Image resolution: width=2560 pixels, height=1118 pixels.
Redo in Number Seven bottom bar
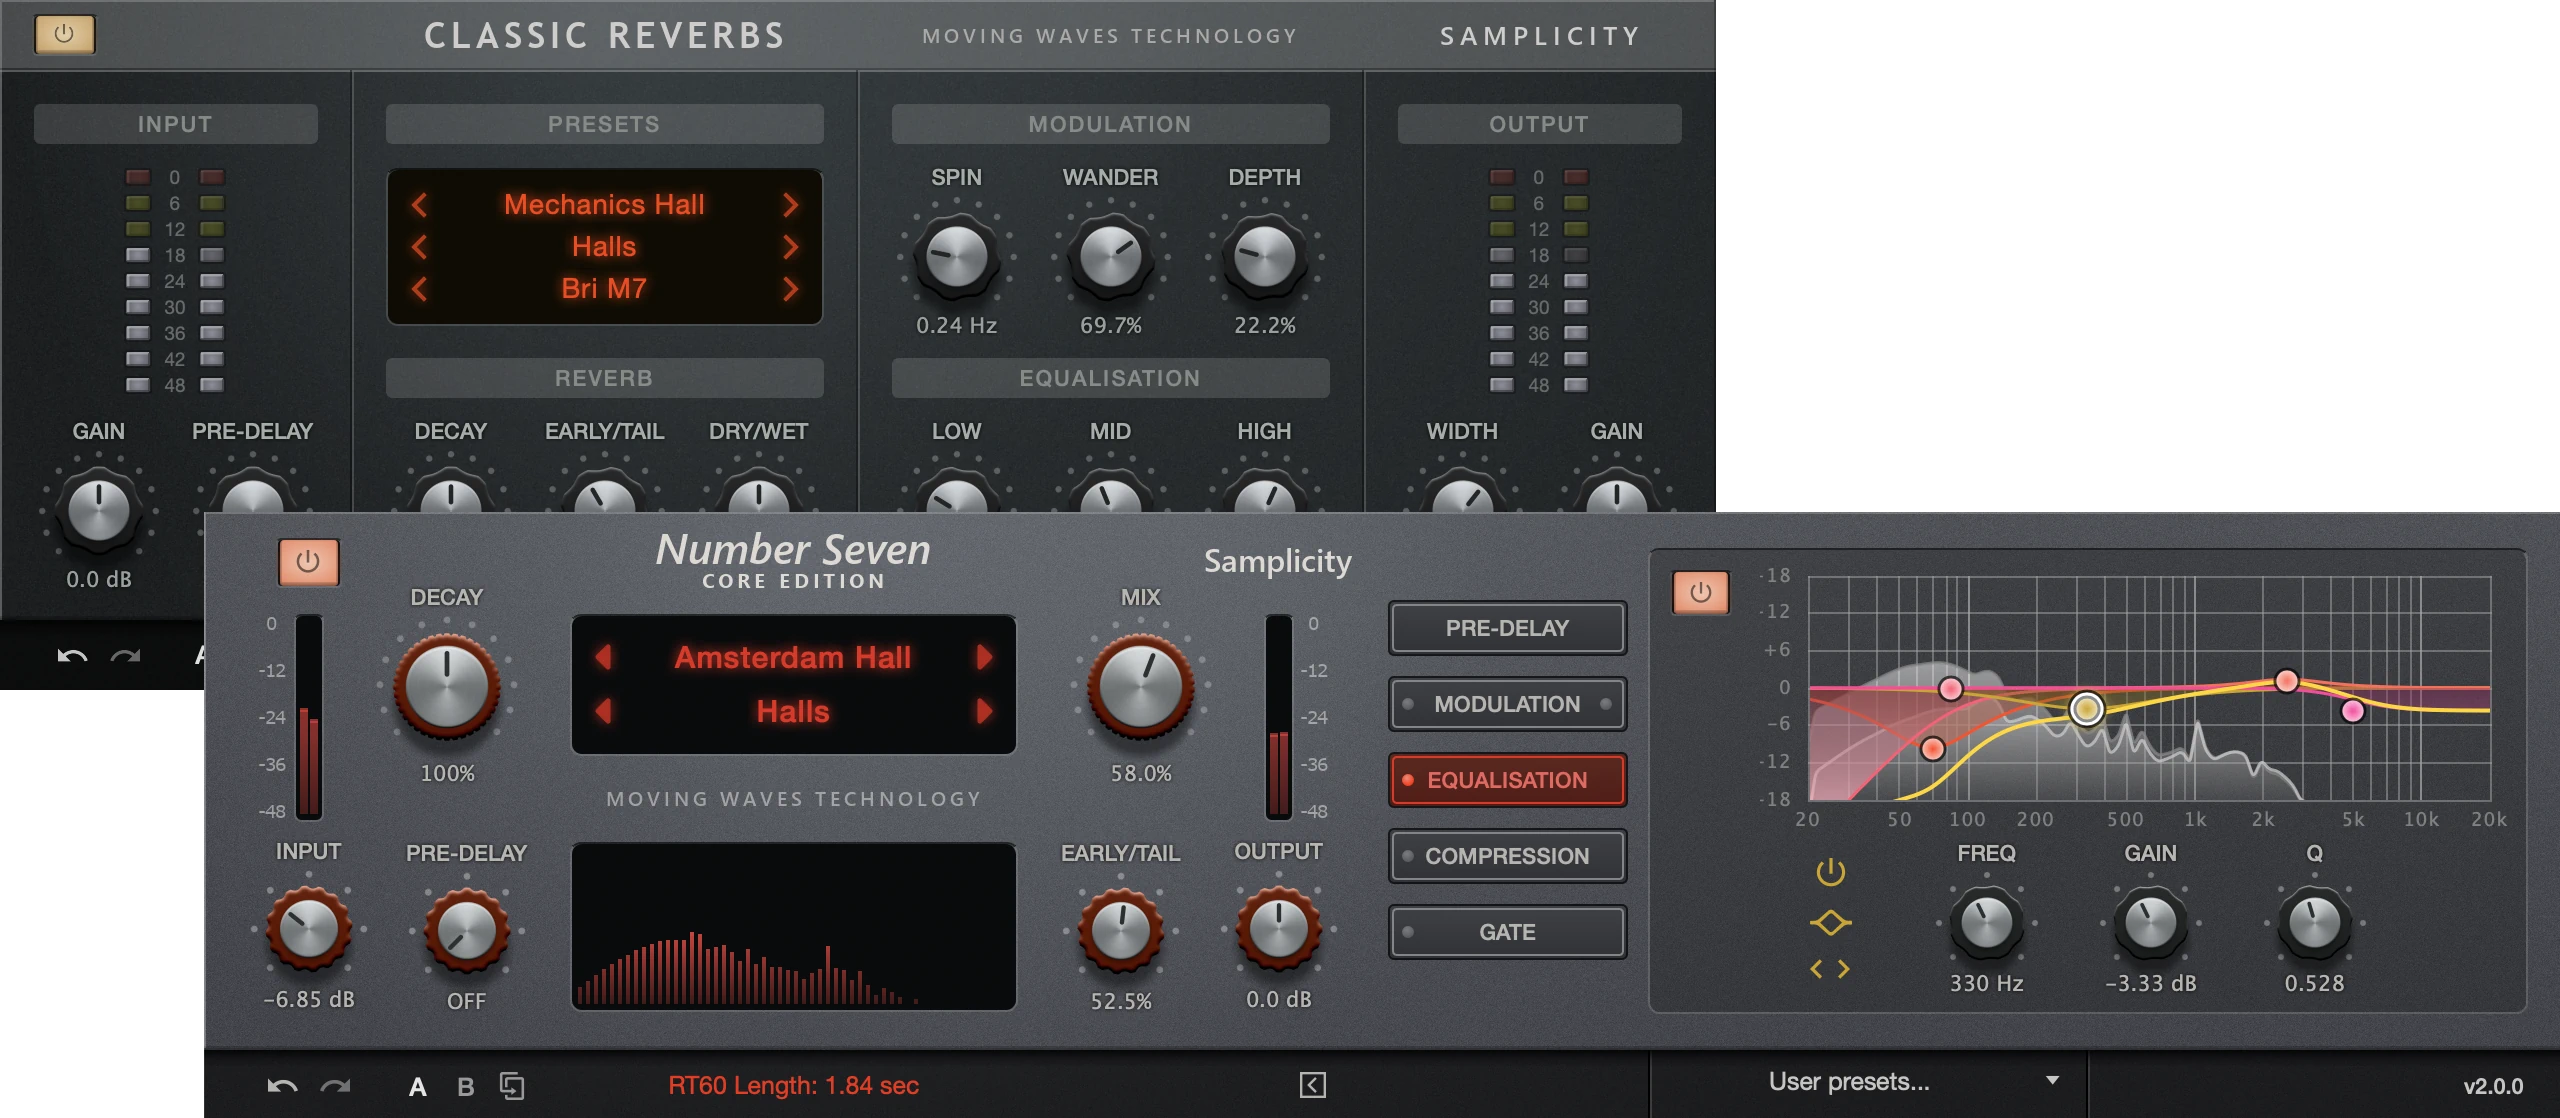(x=335, y=1086)
